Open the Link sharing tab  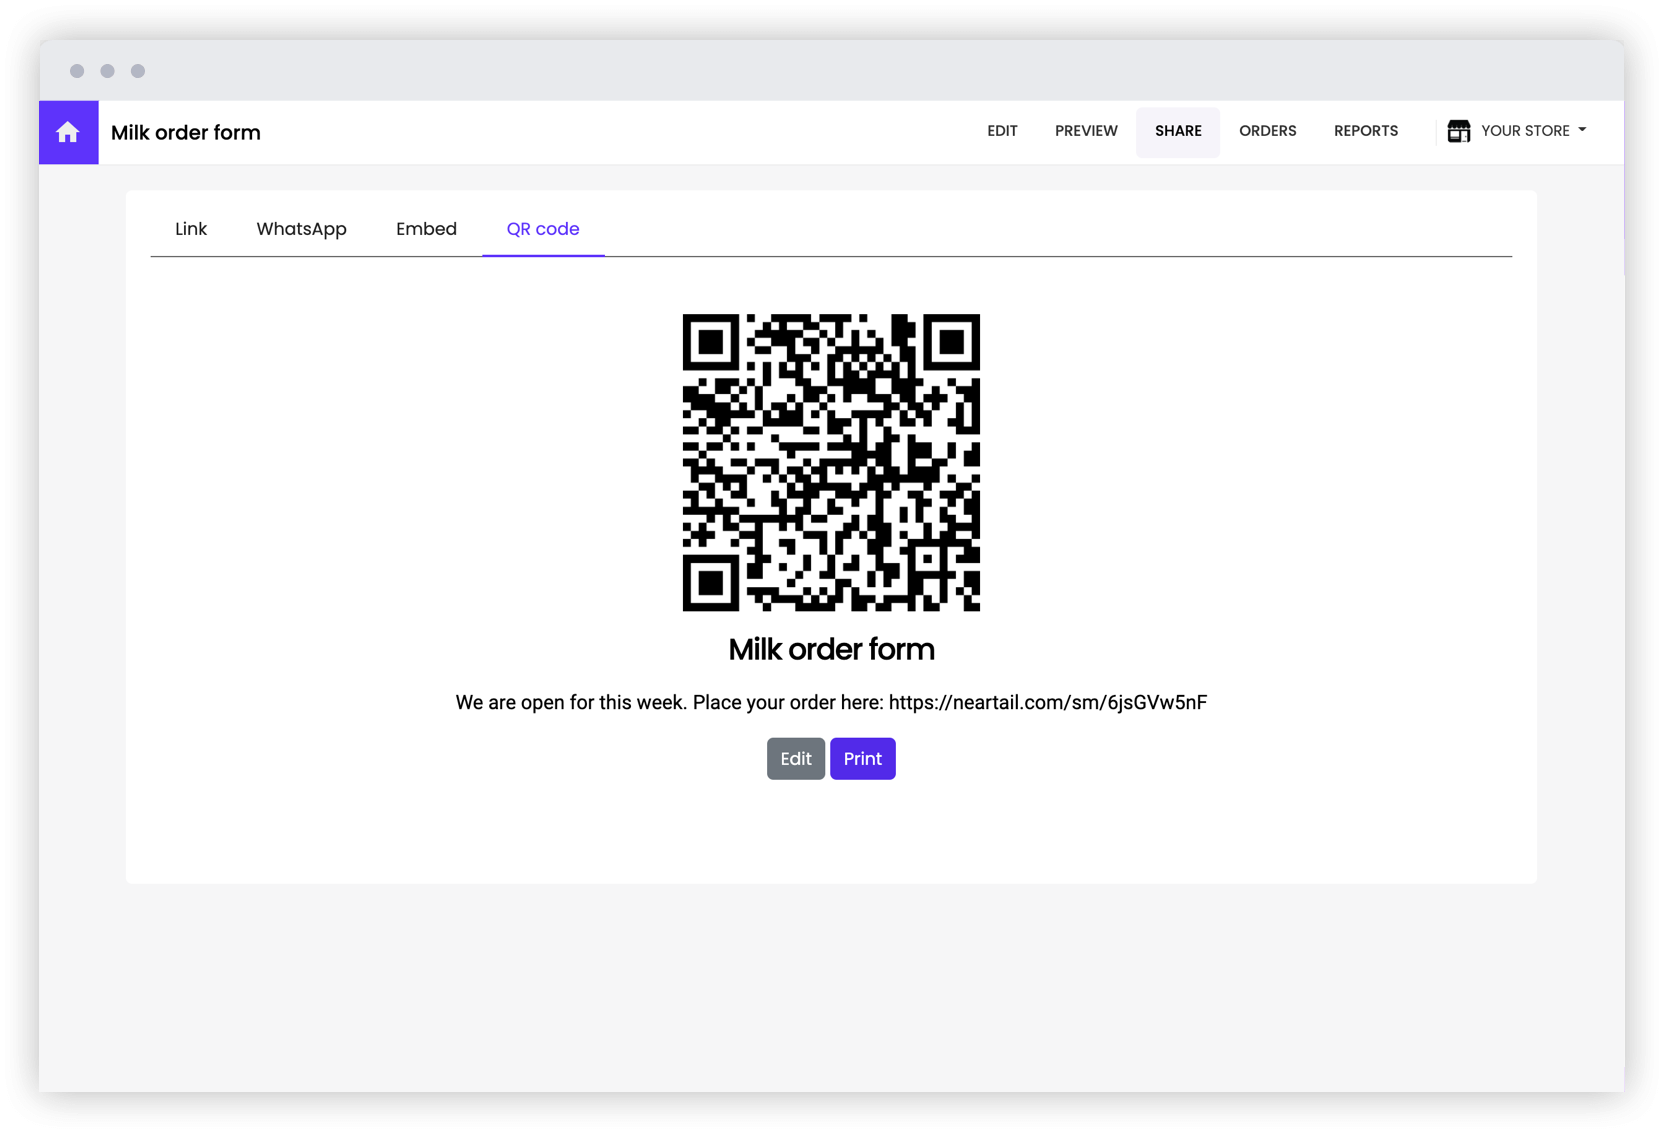[x=191, y=228]
